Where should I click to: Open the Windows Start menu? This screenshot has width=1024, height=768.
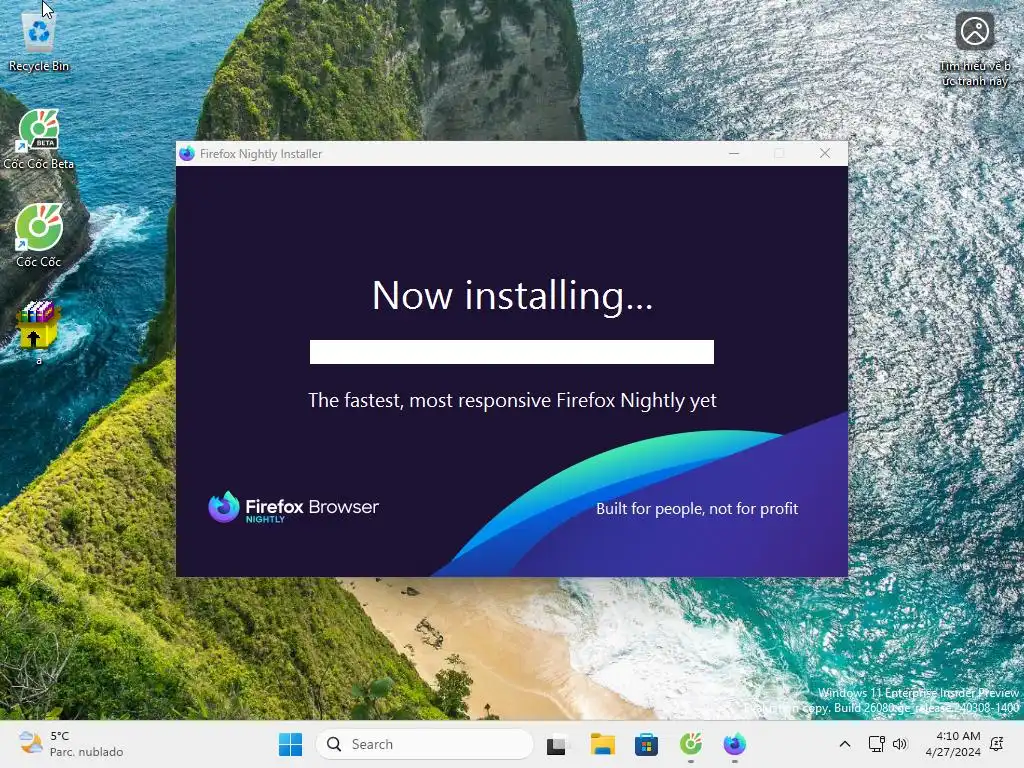[x=291, y=744]
